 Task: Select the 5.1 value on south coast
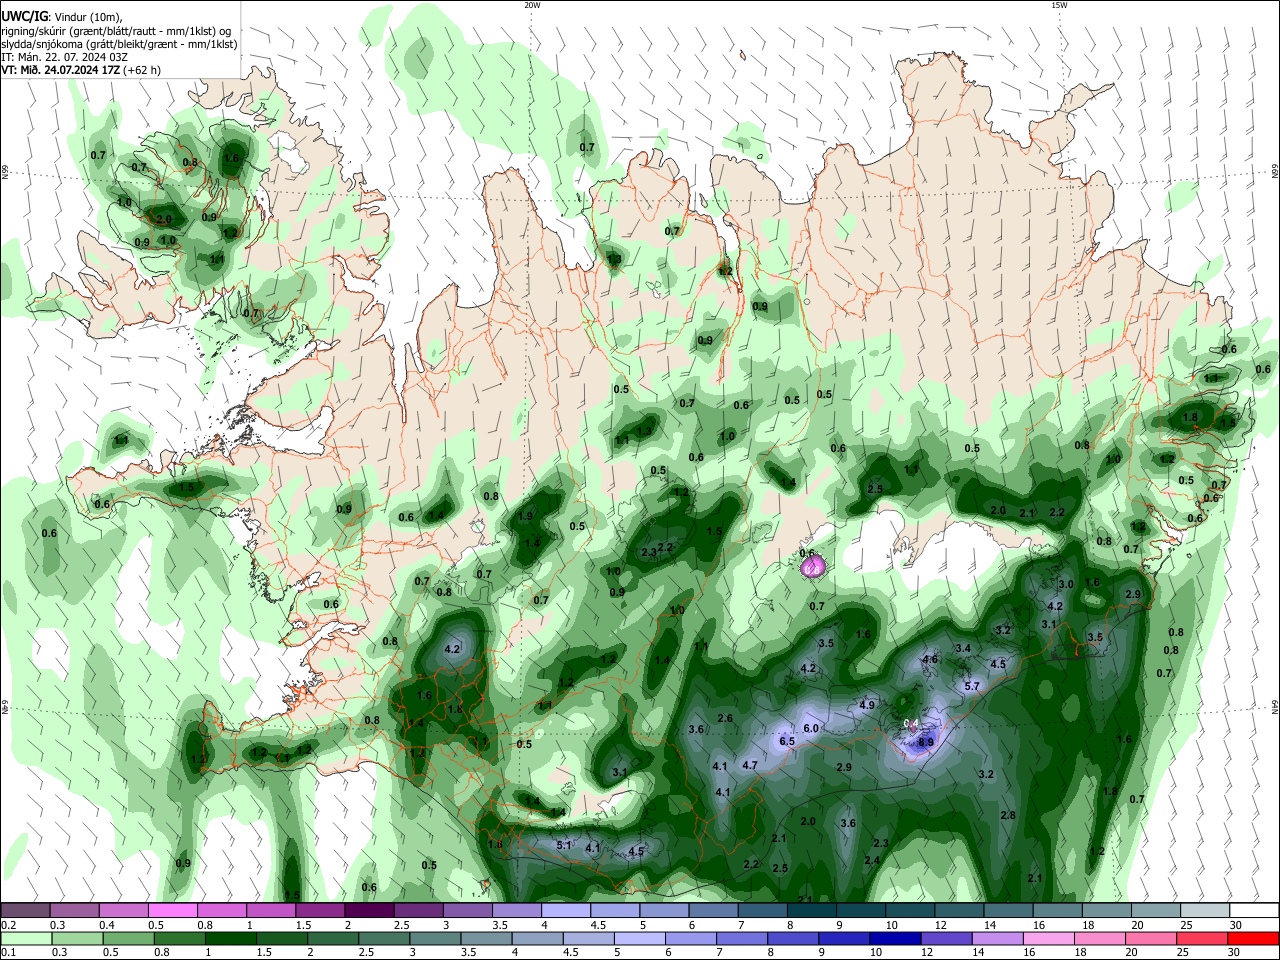563,845
